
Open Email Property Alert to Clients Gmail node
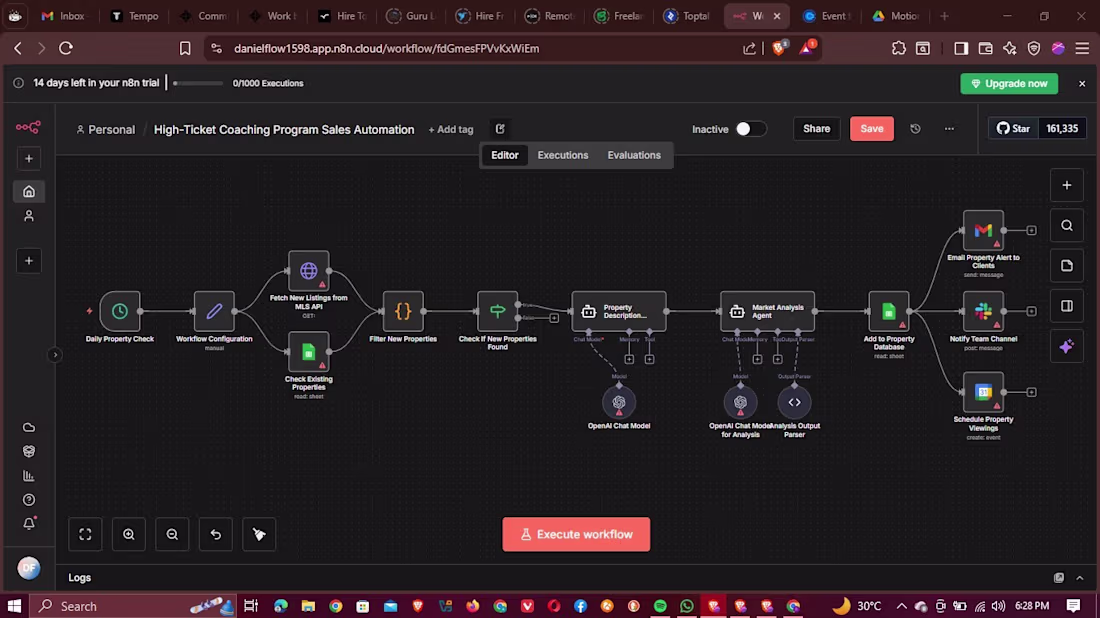pos(984,230)
